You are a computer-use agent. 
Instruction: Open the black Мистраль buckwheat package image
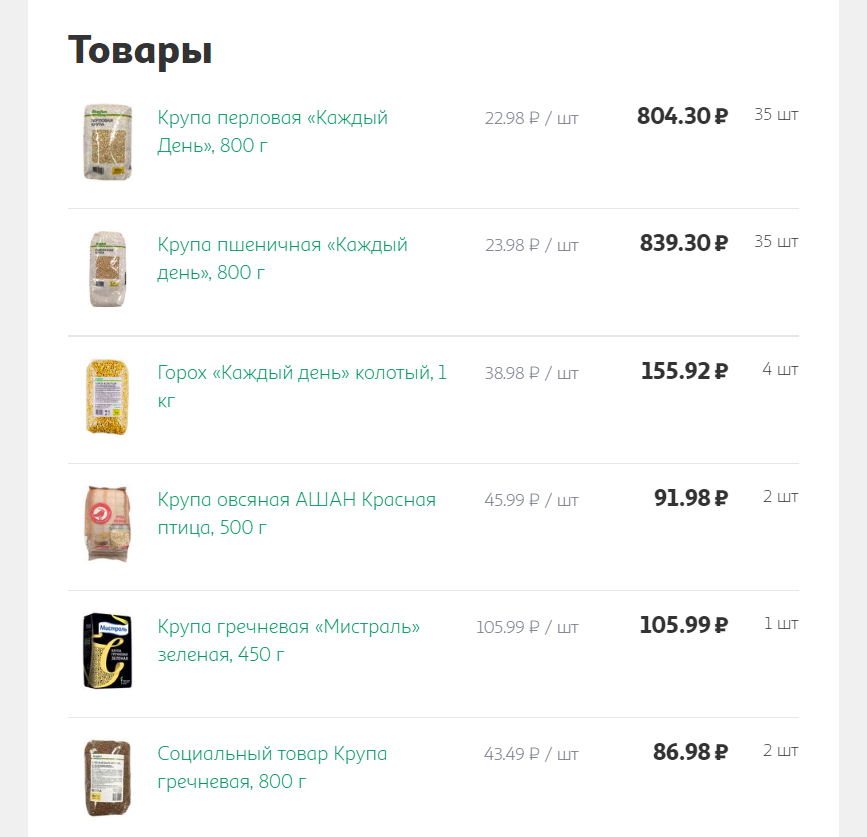pos(107,650)
